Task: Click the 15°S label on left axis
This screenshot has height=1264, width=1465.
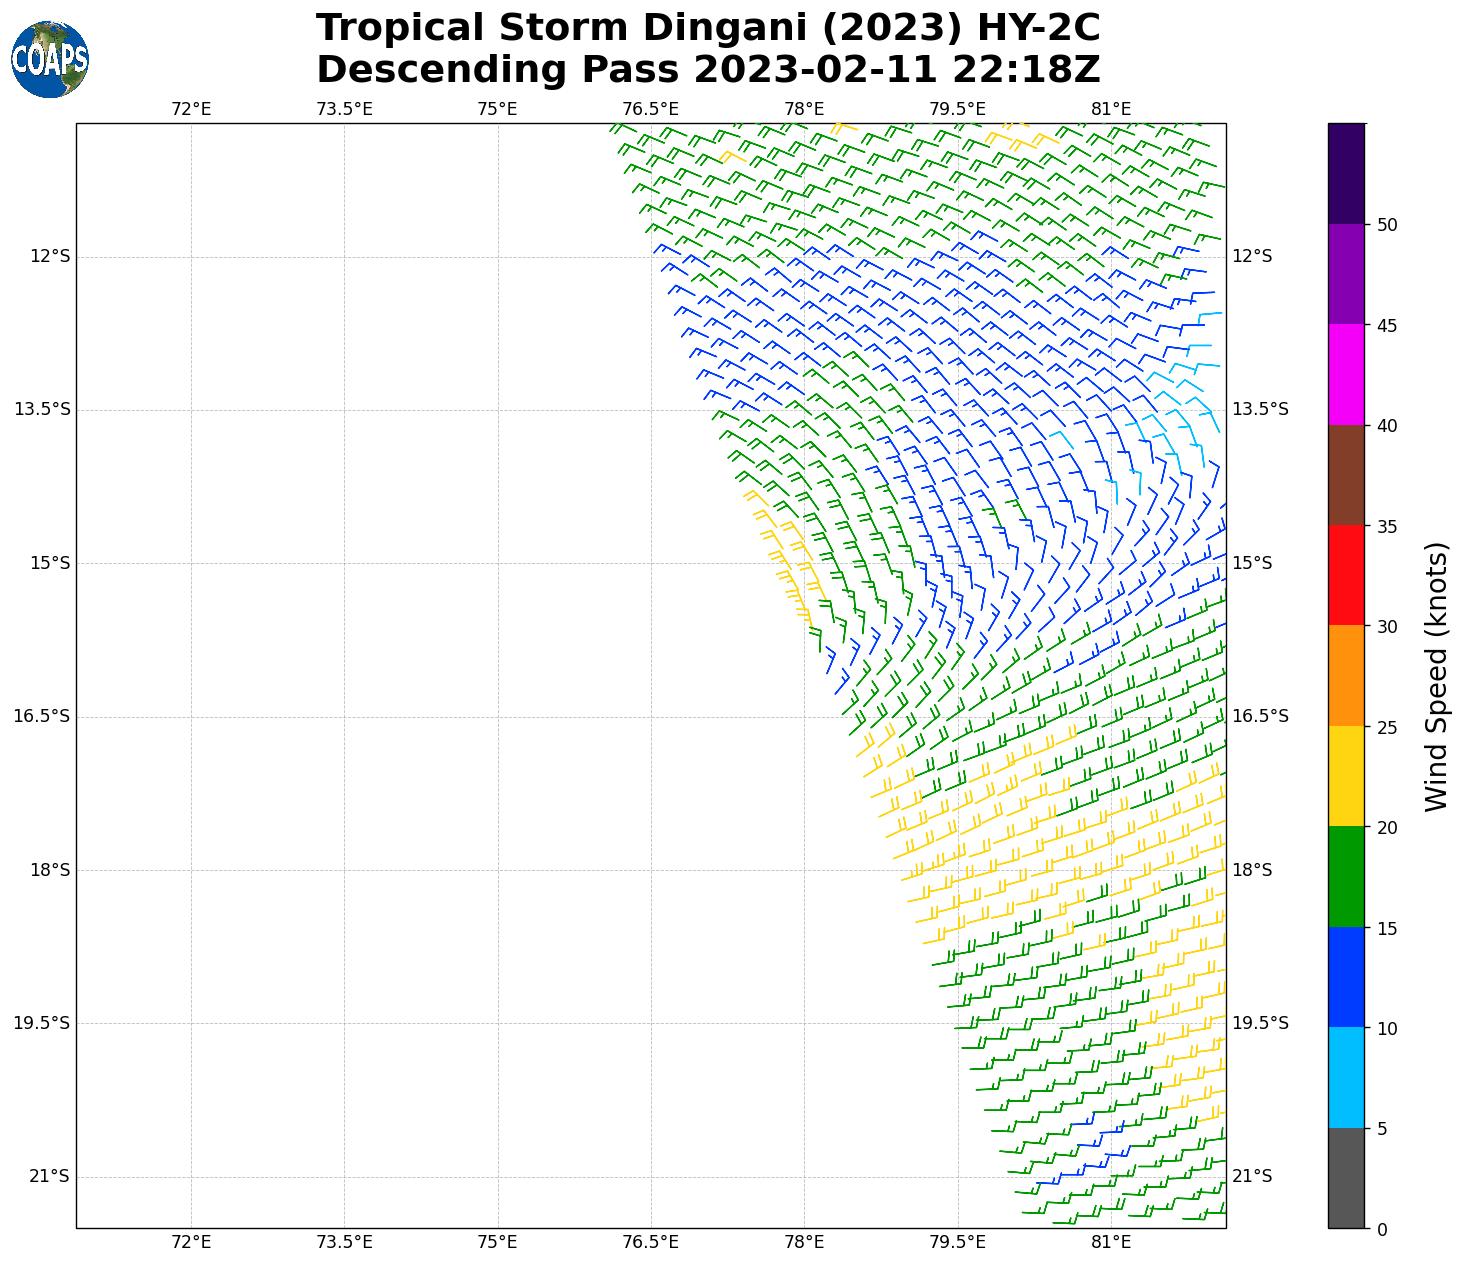Action: click(x=50, y=563)
